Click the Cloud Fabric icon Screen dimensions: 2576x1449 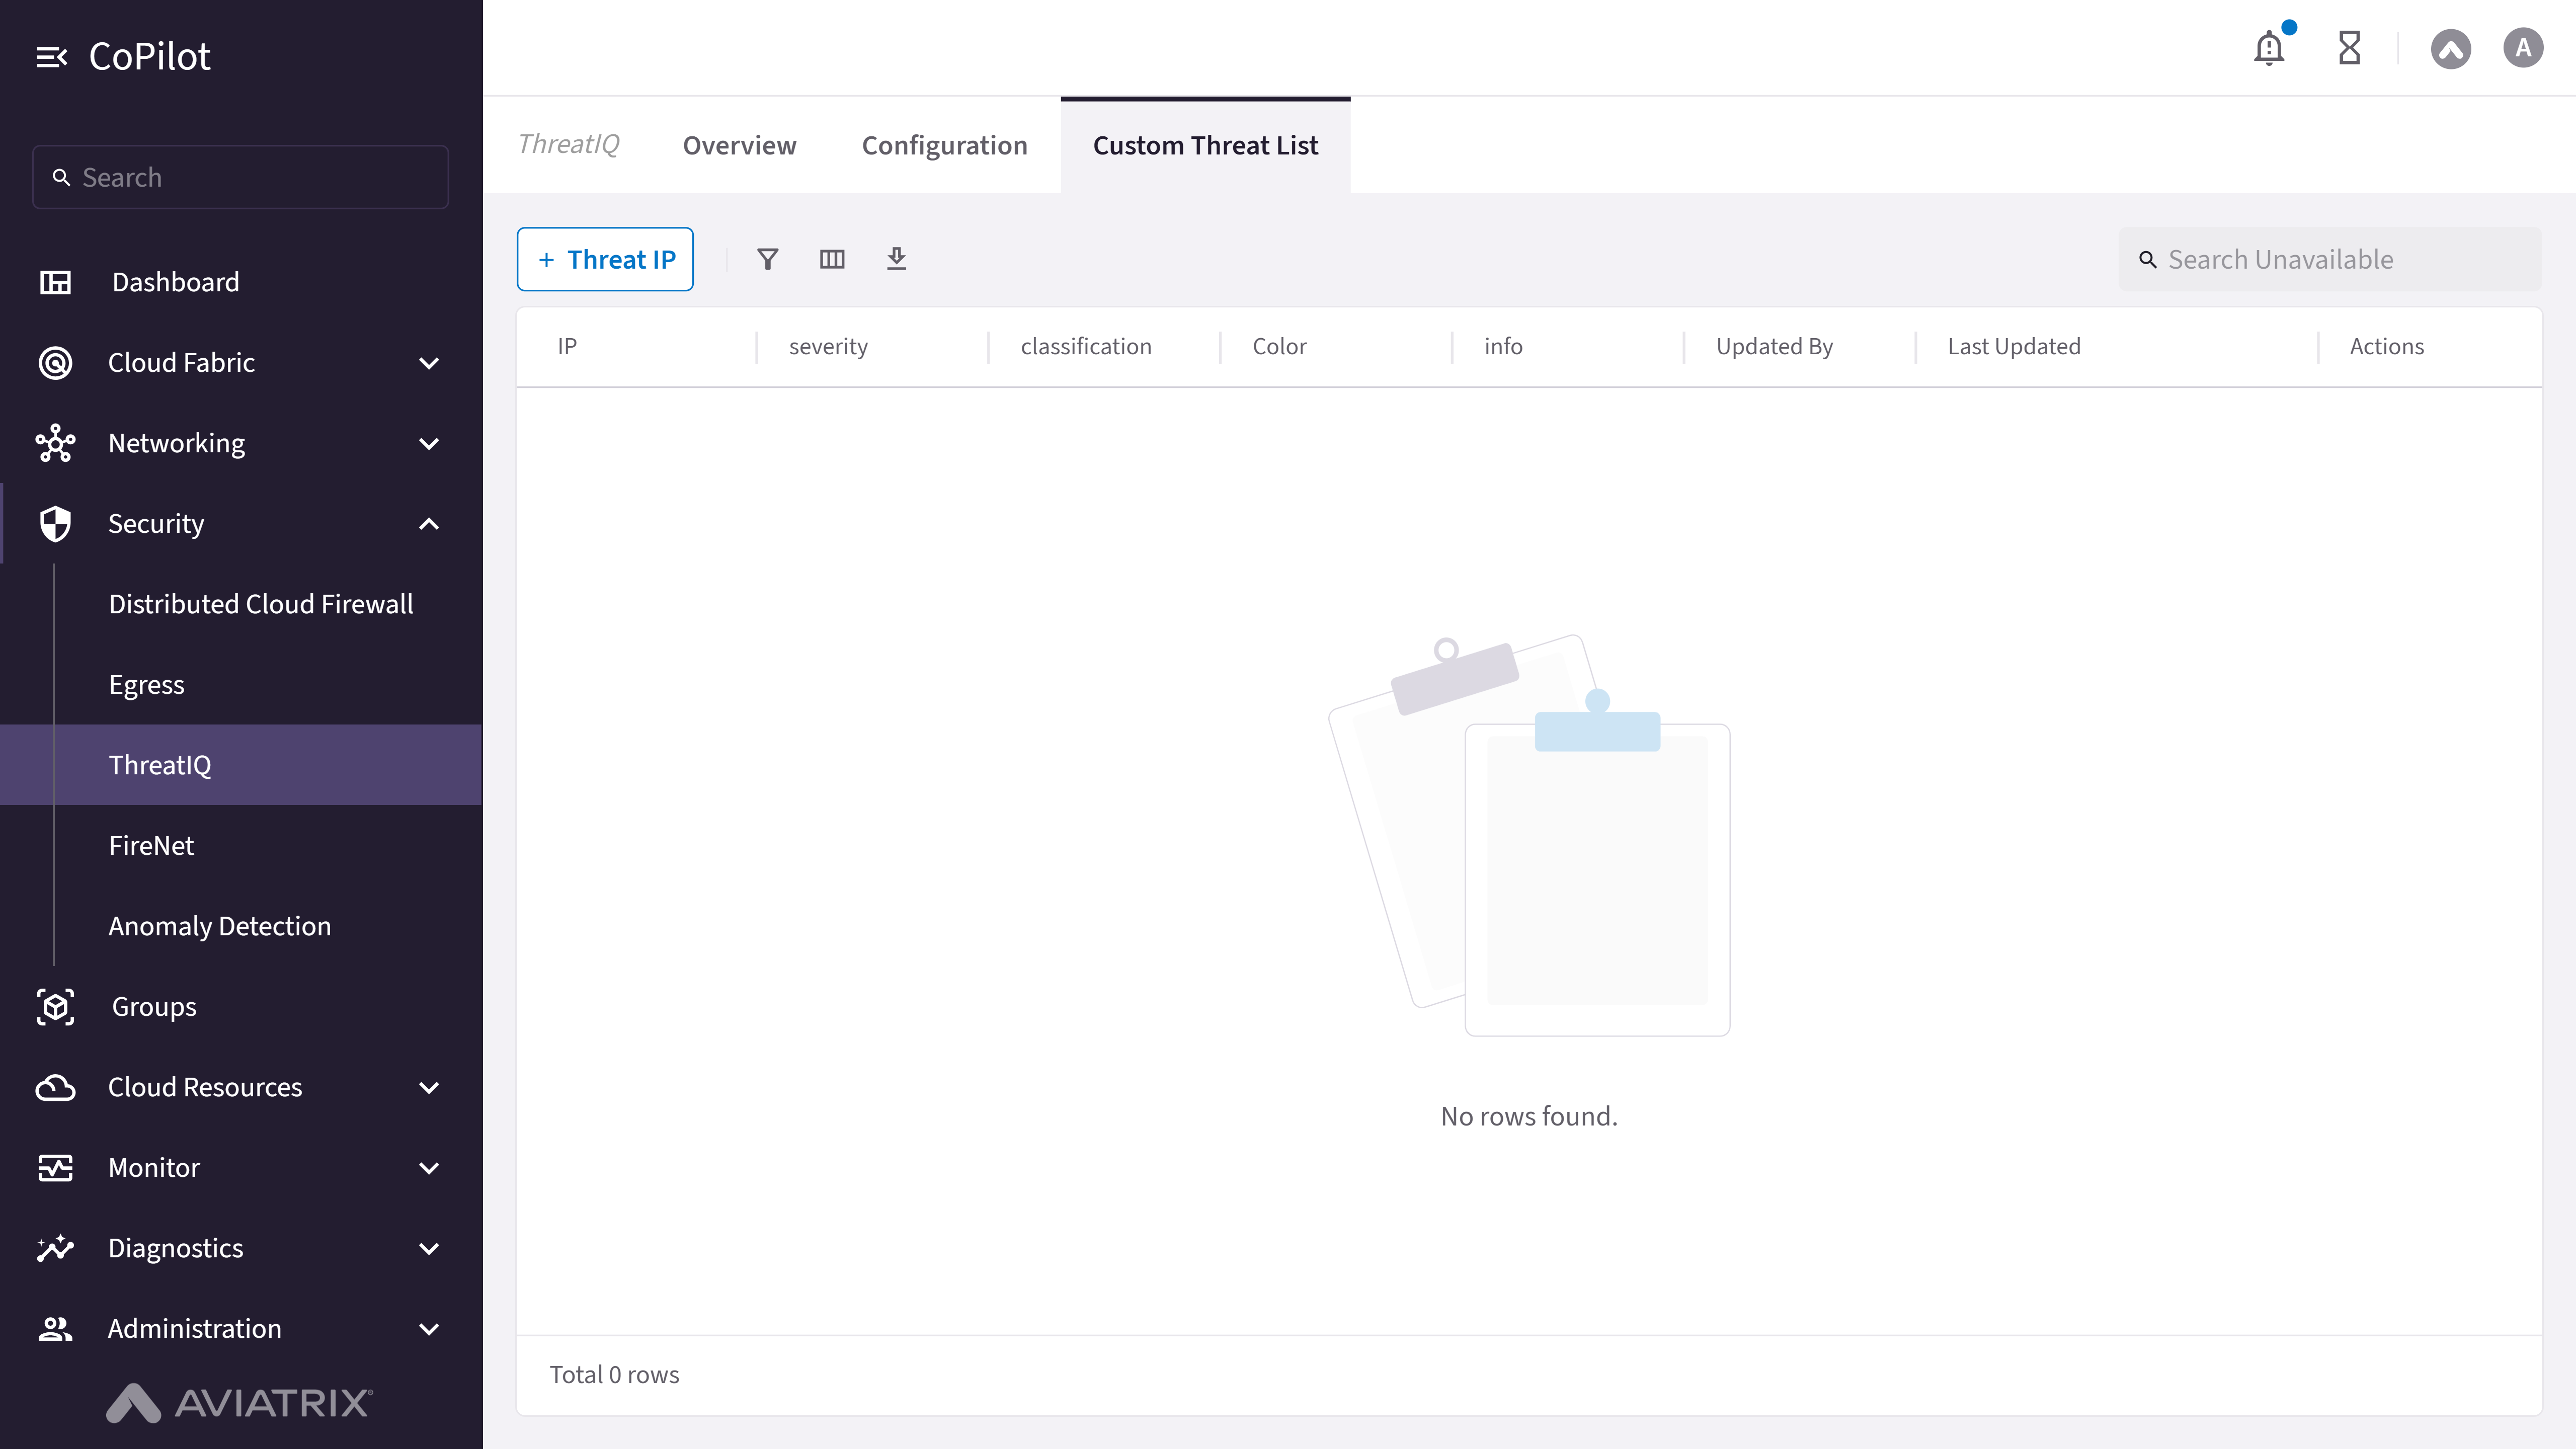(55, 362)
